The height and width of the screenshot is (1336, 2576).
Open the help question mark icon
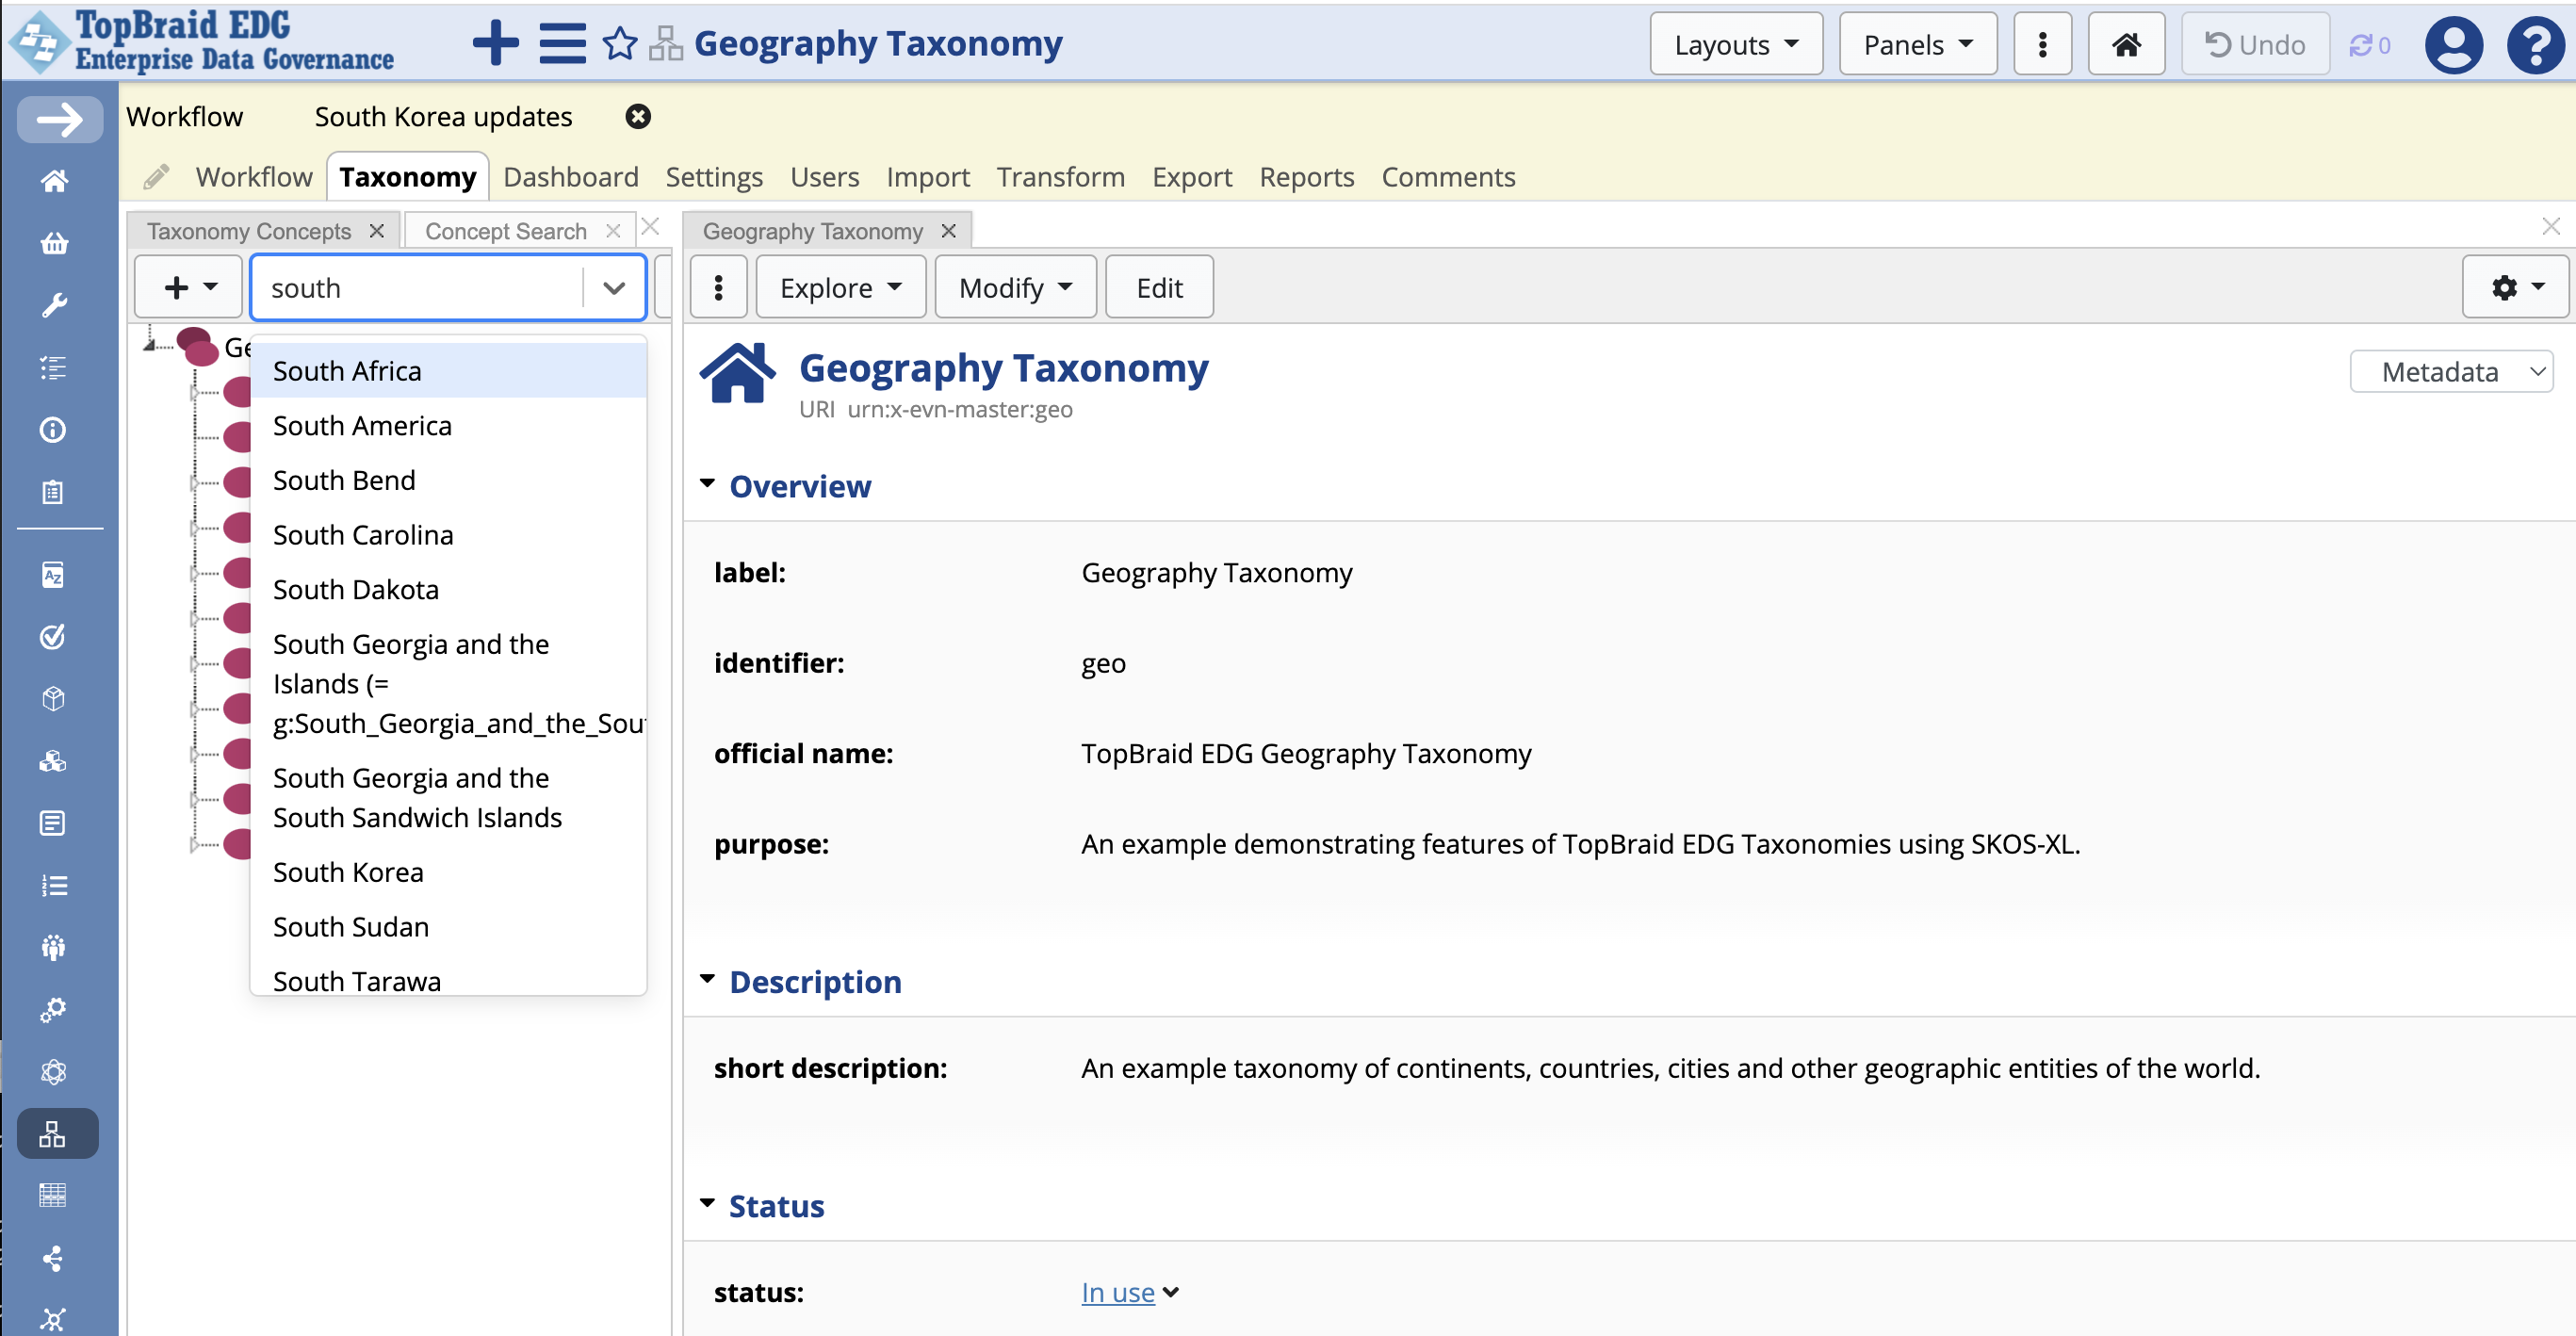[x=2535, y=44]
